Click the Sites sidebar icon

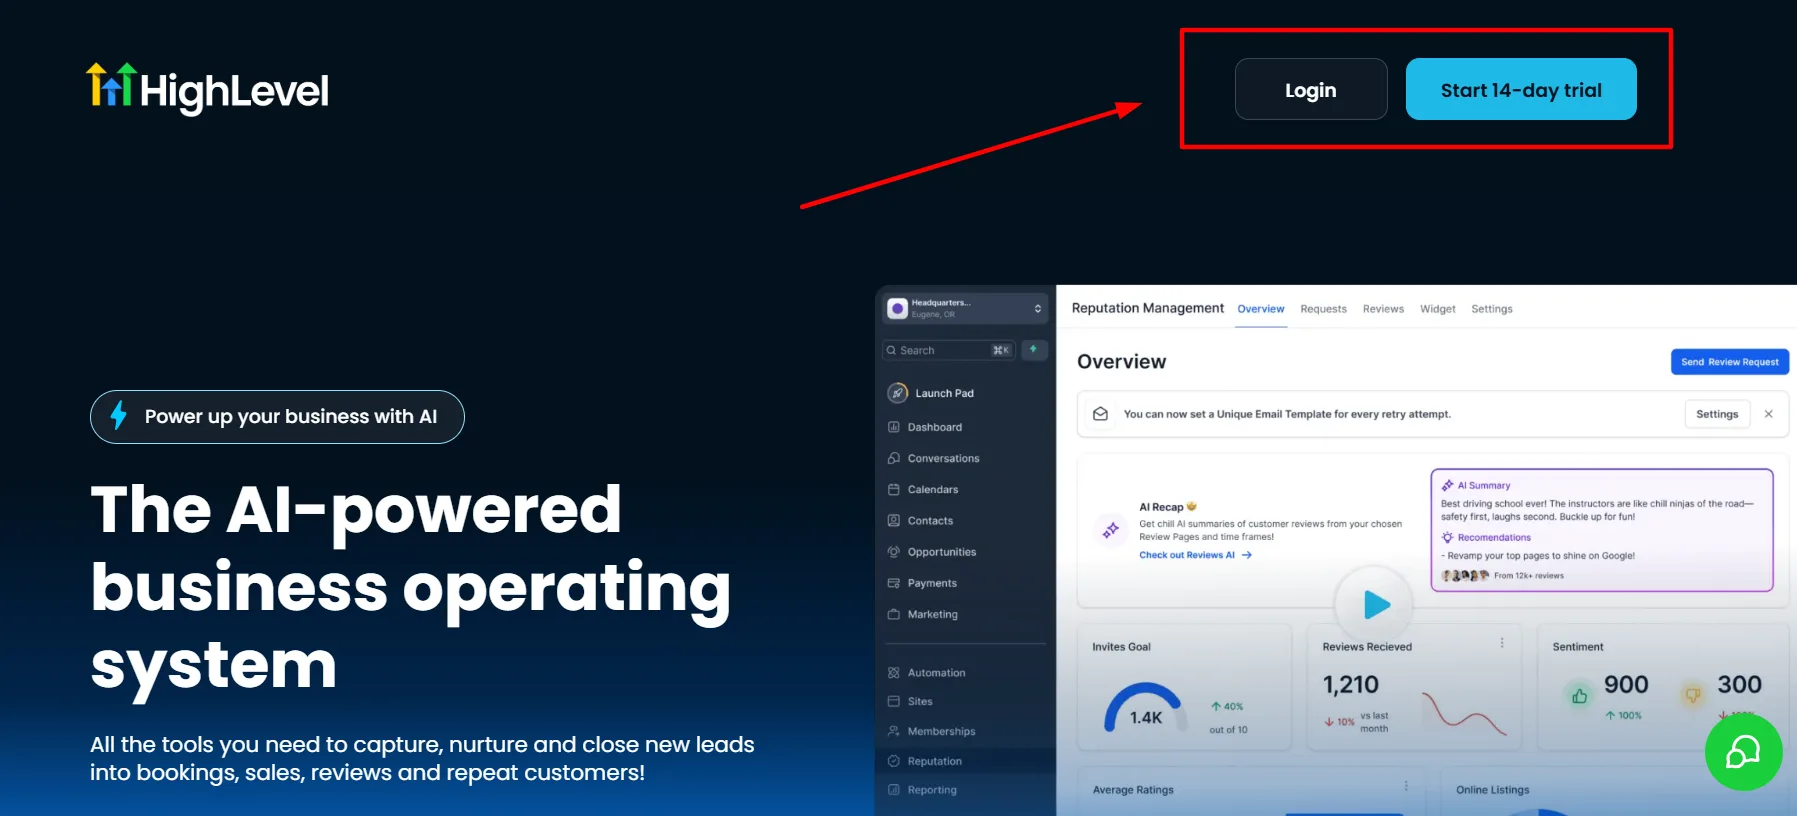pos(894,701)
